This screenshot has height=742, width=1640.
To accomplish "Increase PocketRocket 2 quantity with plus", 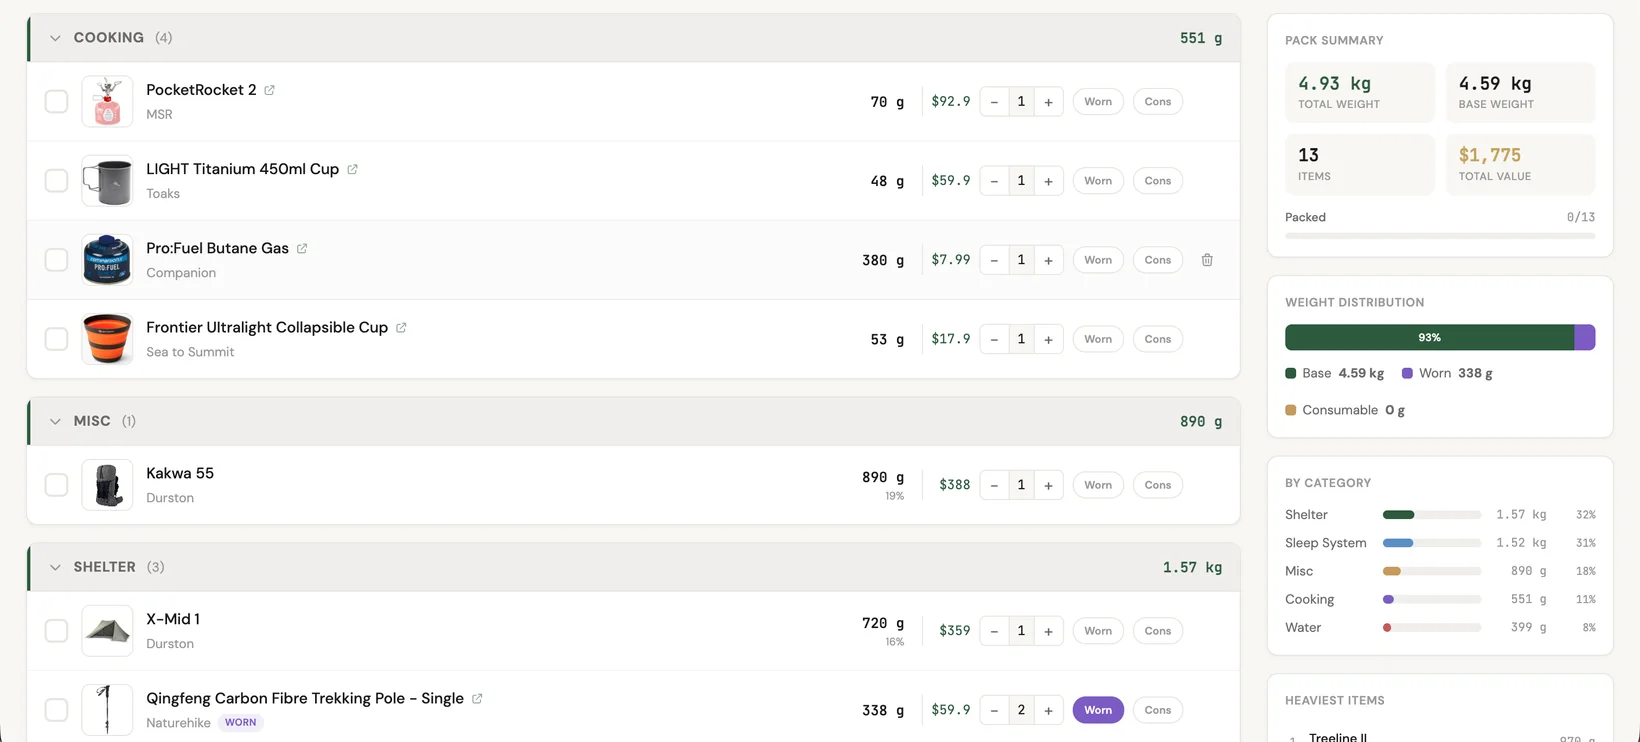I will [x=1048, y=102].
